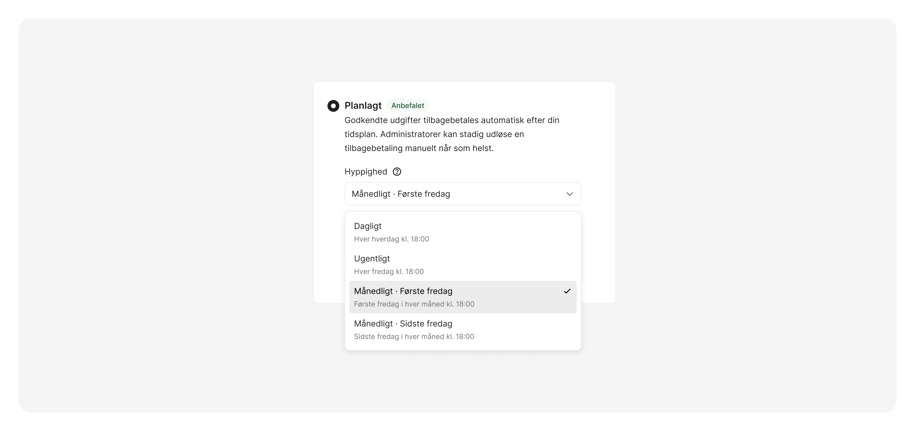The width and height of the screenshot is (915, 431).
Task: Click the description text about Godkendte udgifter
Action: click(x=452, y=134)
